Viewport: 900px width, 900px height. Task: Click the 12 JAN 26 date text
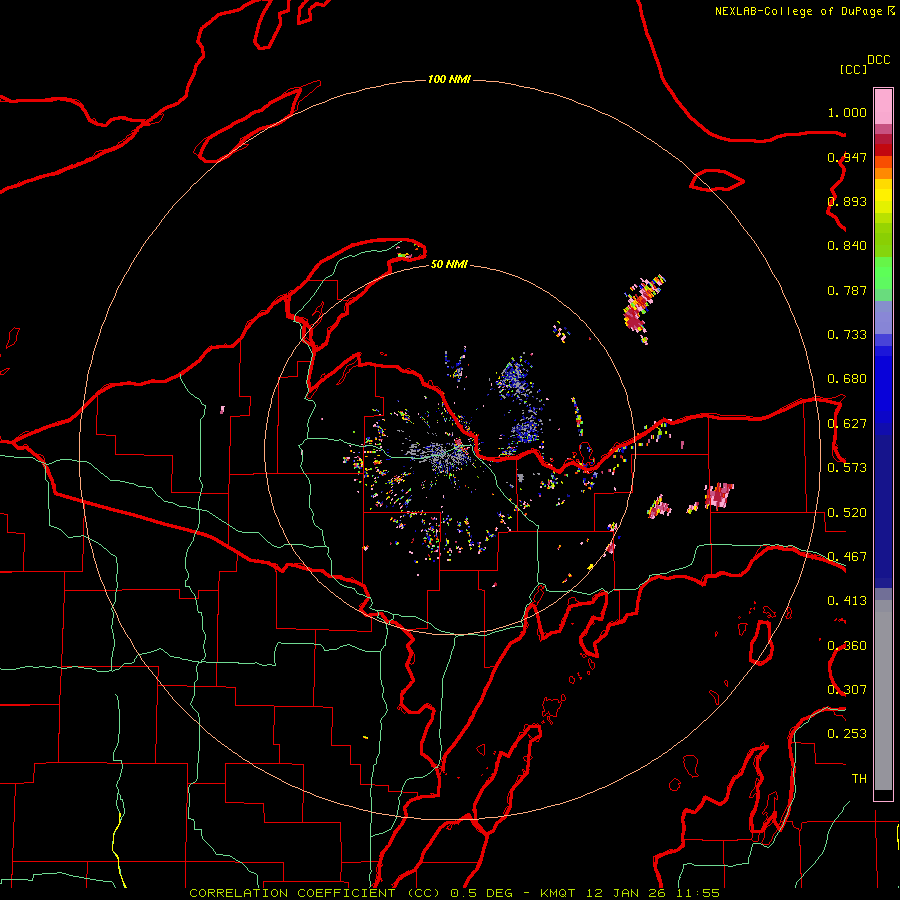click(x=626, y=893)
